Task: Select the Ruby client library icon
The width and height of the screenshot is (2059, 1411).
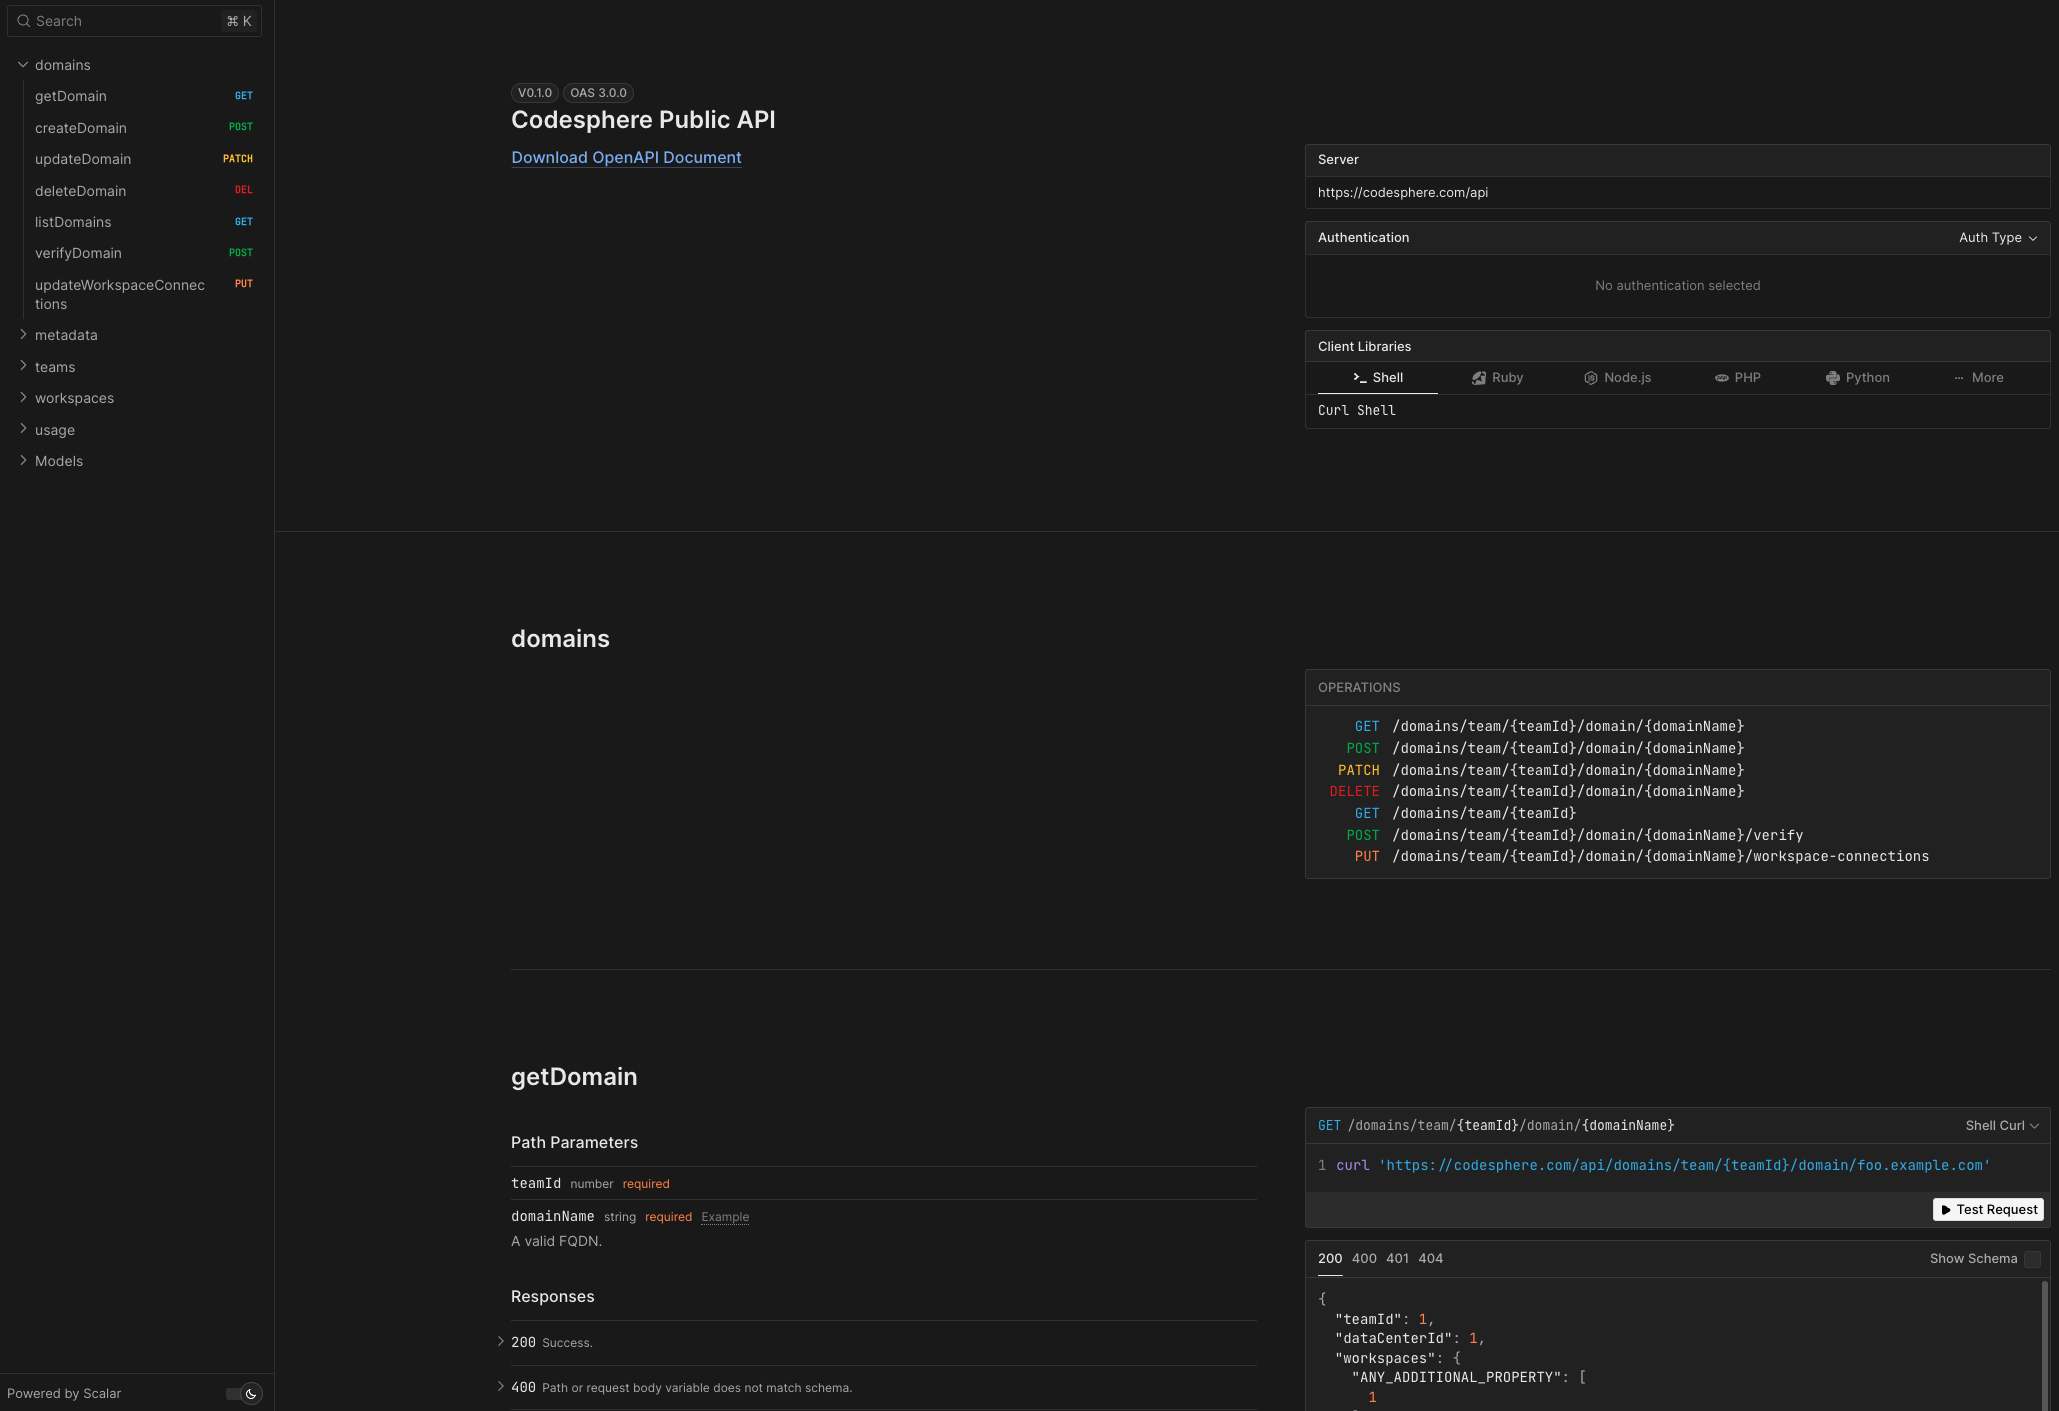Action: point(1480,378)
